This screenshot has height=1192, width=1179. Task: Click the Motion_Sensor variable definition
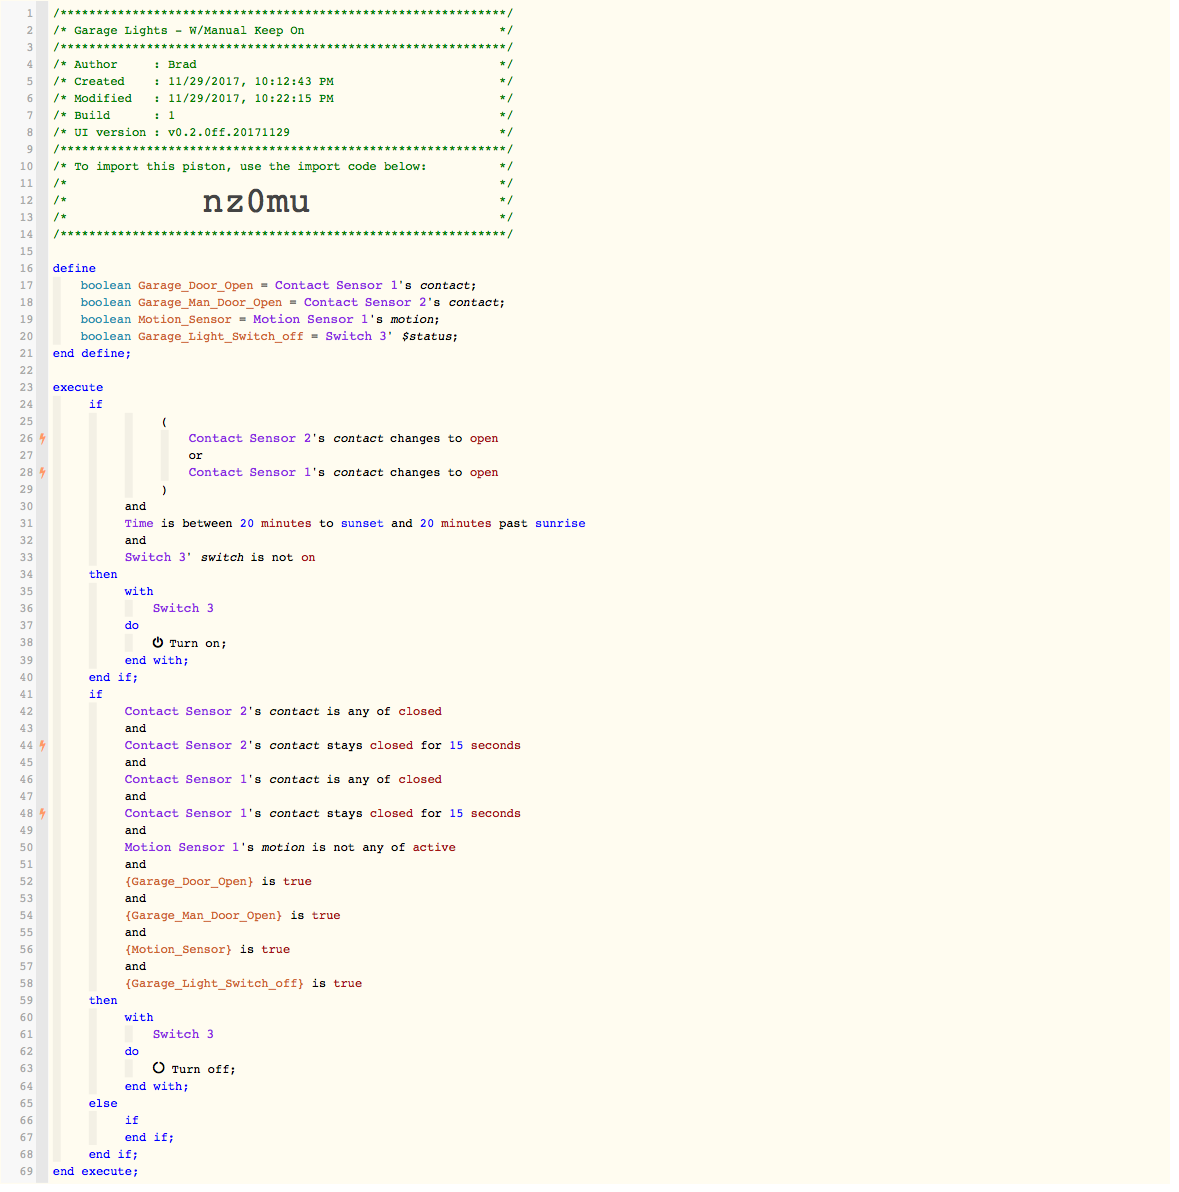pos(260,319)
